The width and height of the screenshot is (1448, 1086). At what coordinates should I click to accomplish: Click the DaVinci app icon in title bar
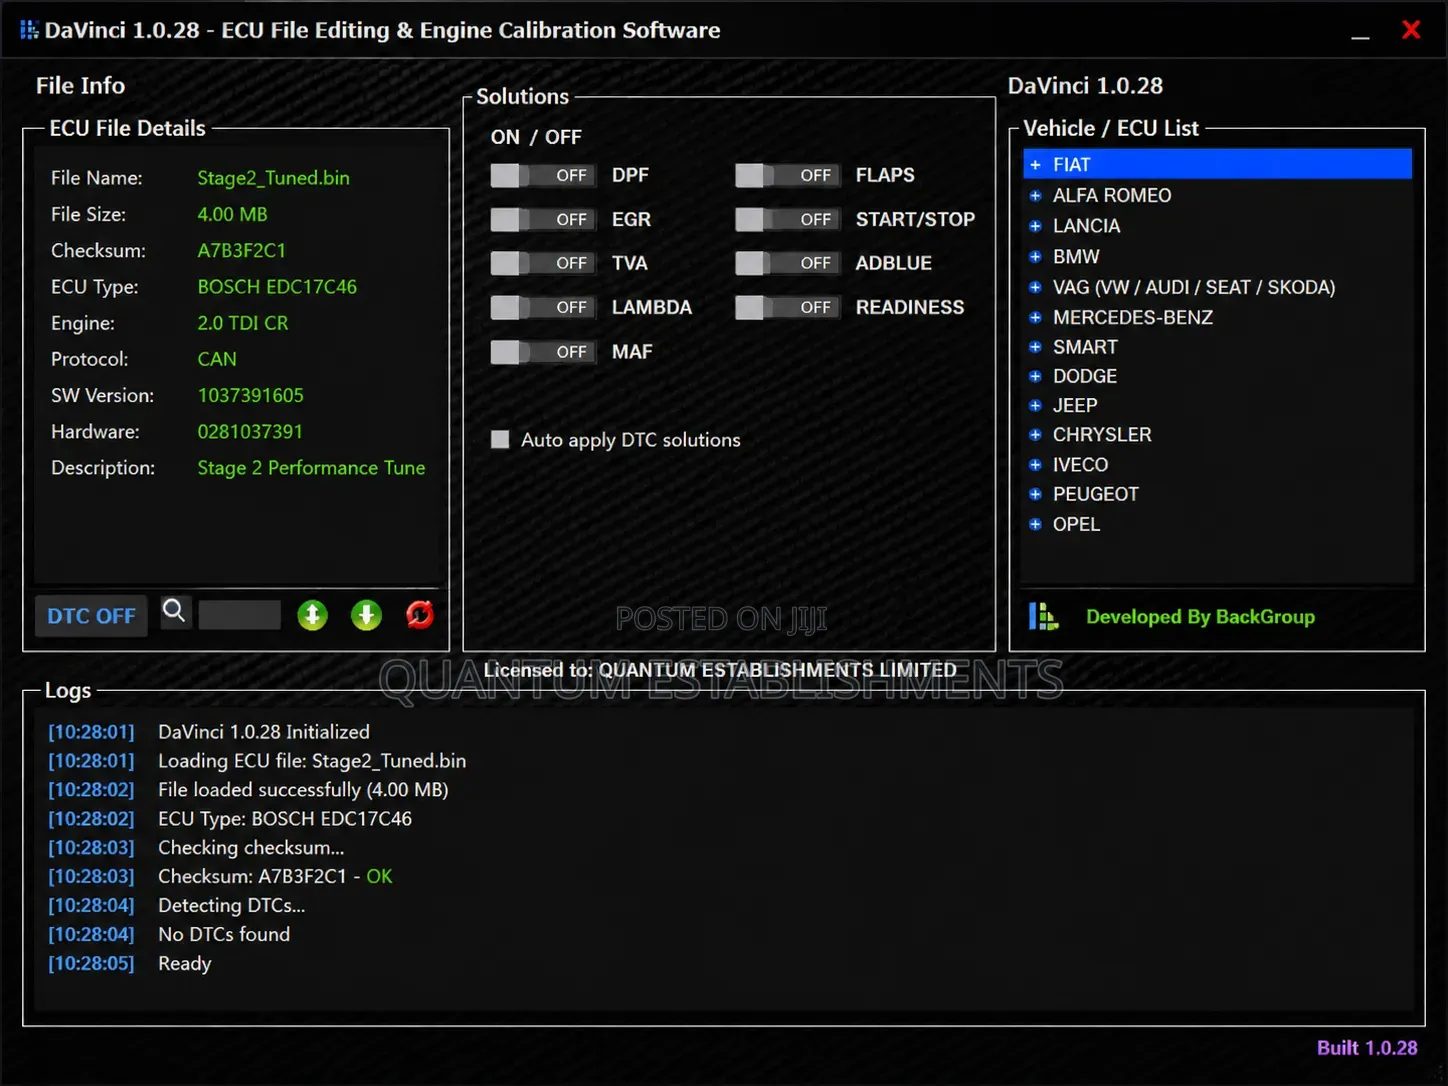pyautogui.click(x=29, y=30)
